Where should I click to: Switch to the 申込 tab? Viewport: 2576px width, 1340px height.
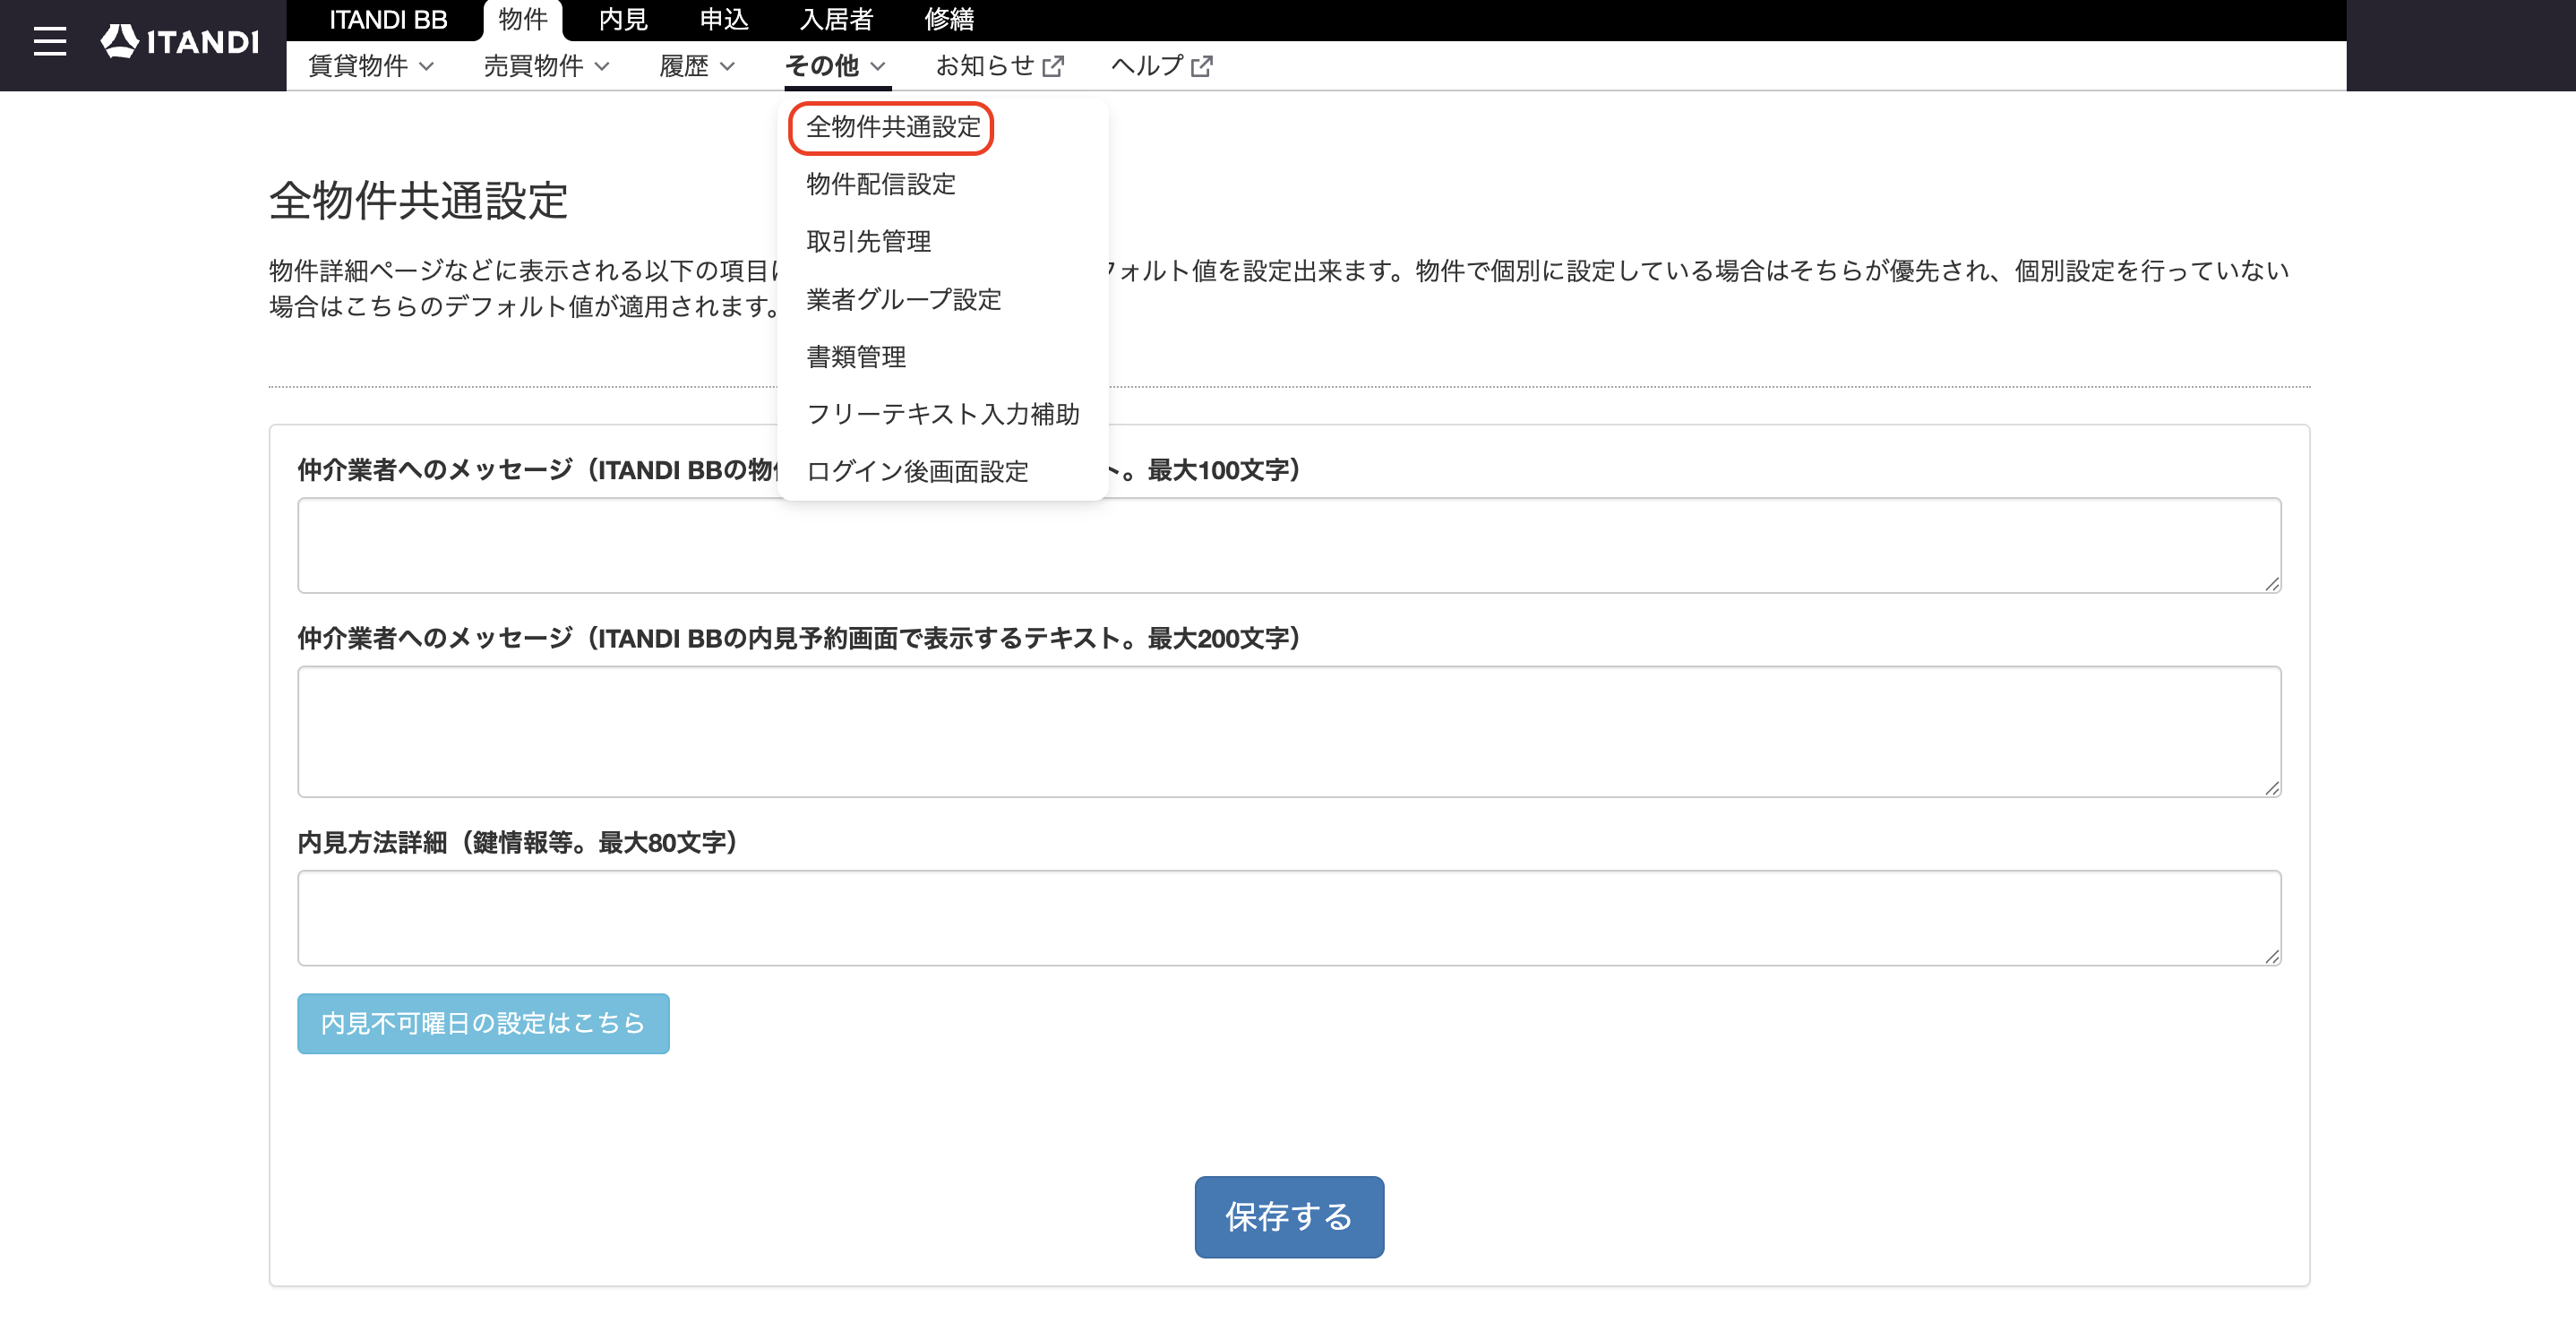pos(724,19)
